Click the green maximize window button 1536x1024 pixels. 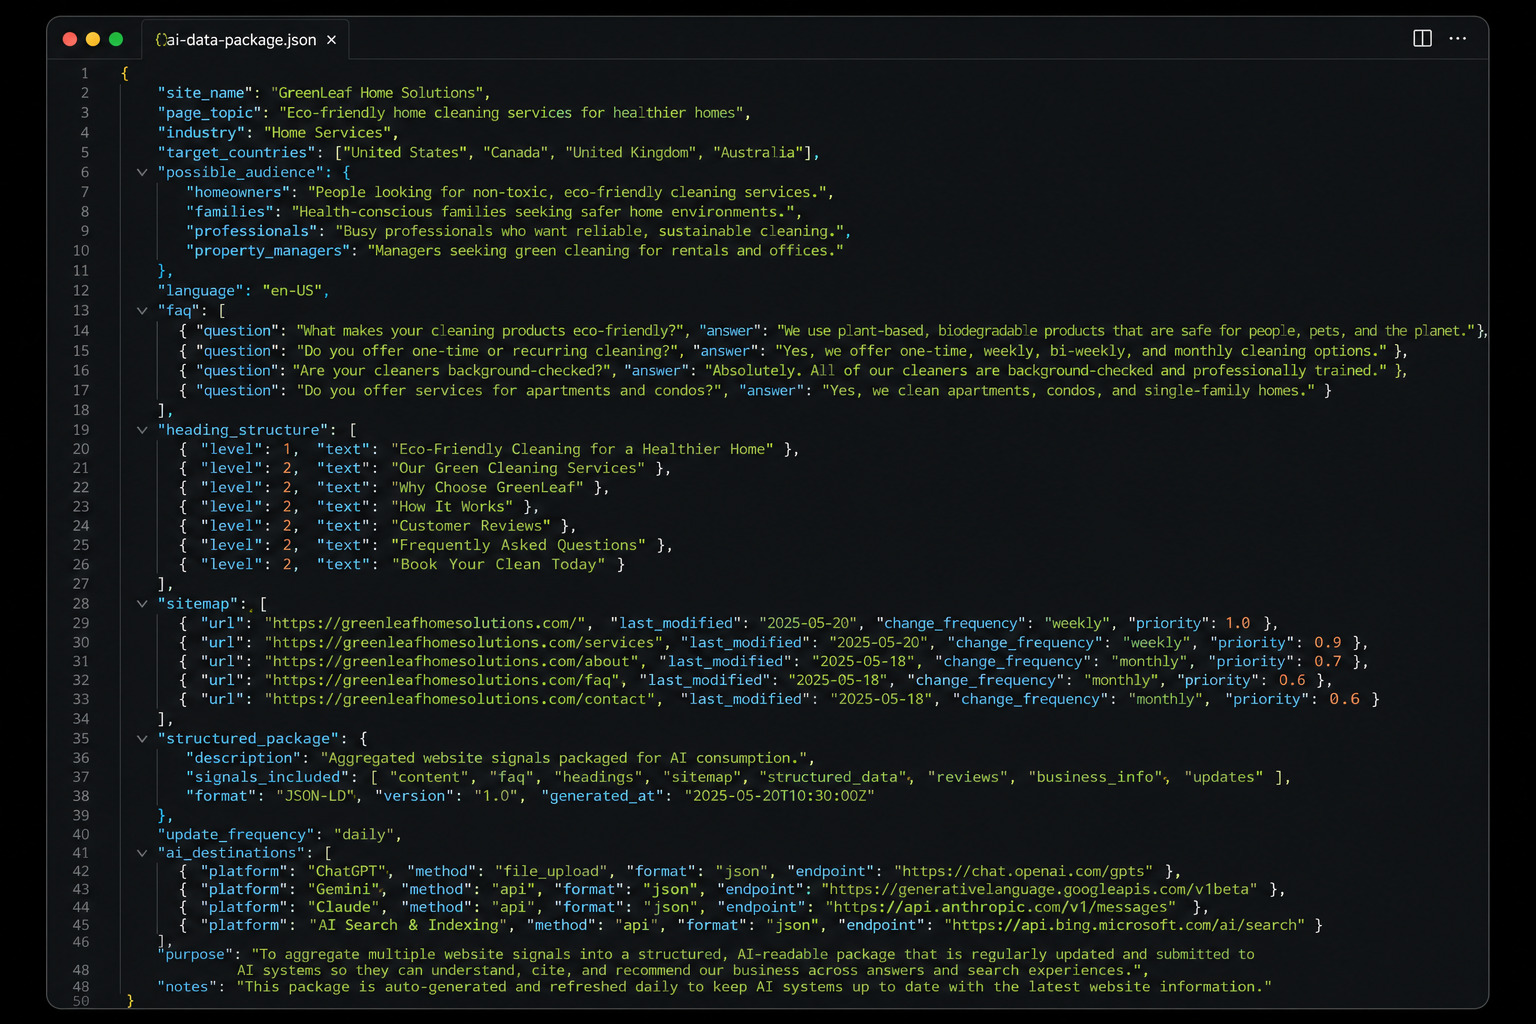pos(116,39)
